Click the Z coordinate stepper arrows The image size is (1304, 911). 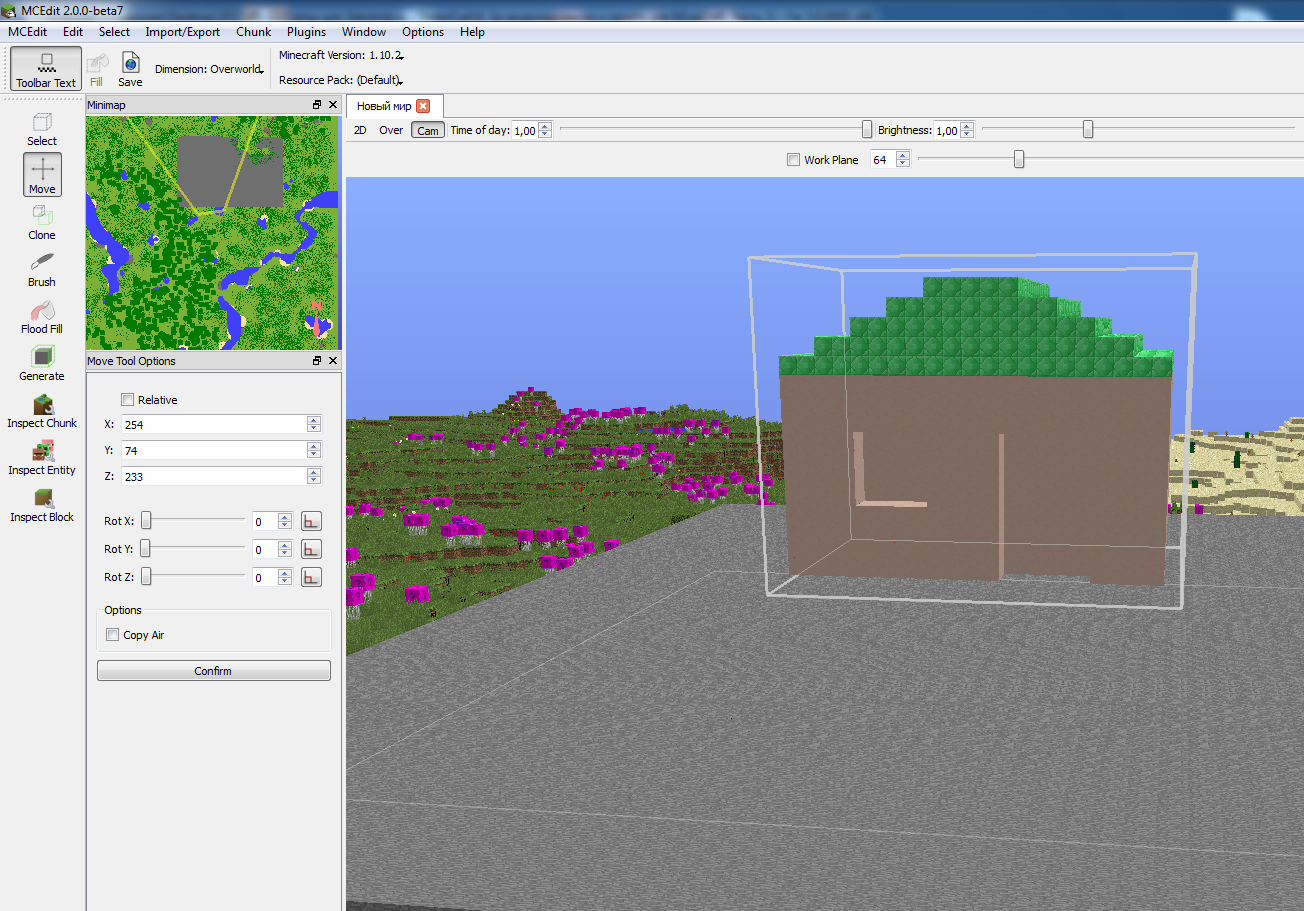pos(314,476)
